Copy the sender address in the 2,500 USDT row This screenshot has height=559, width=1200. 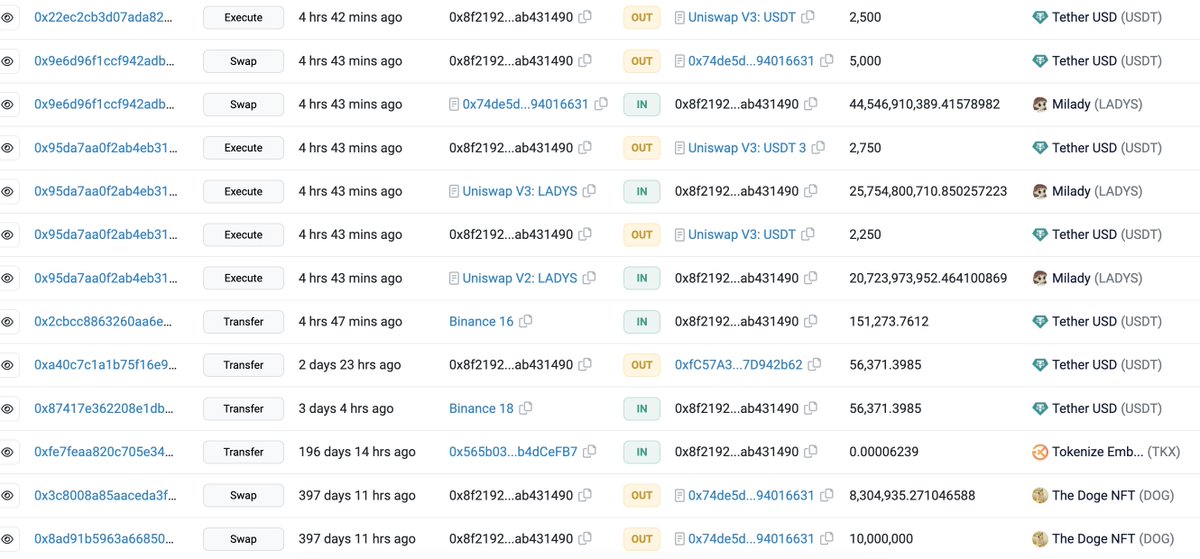pyautogui.click(x=585, y=17)
